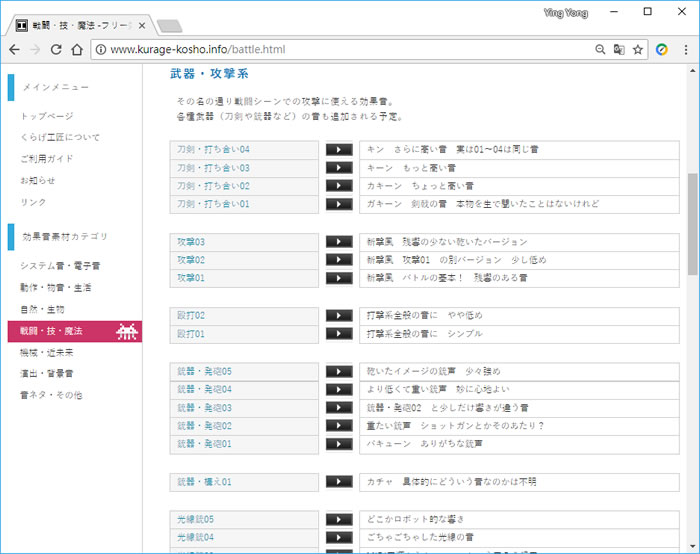The width and height of the screenshot is (700, 554).
Task: Open トップページ in sidebar menu
Action: [47, 116]
